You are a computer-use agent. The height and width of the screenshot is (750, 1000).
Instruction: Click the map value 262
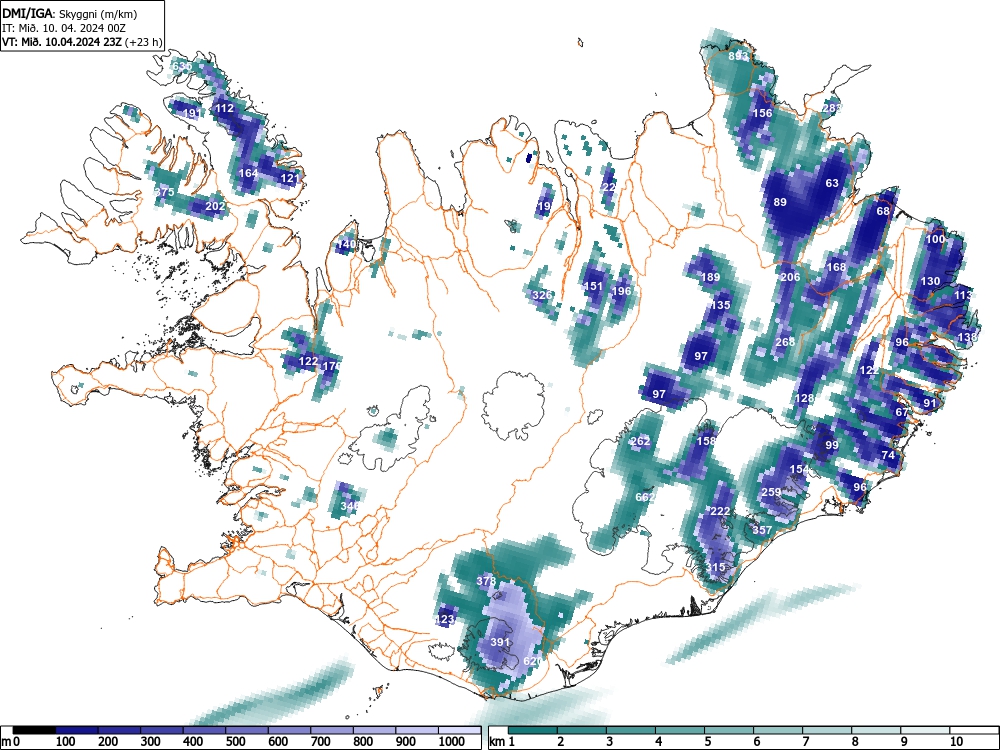pos(640,441)
